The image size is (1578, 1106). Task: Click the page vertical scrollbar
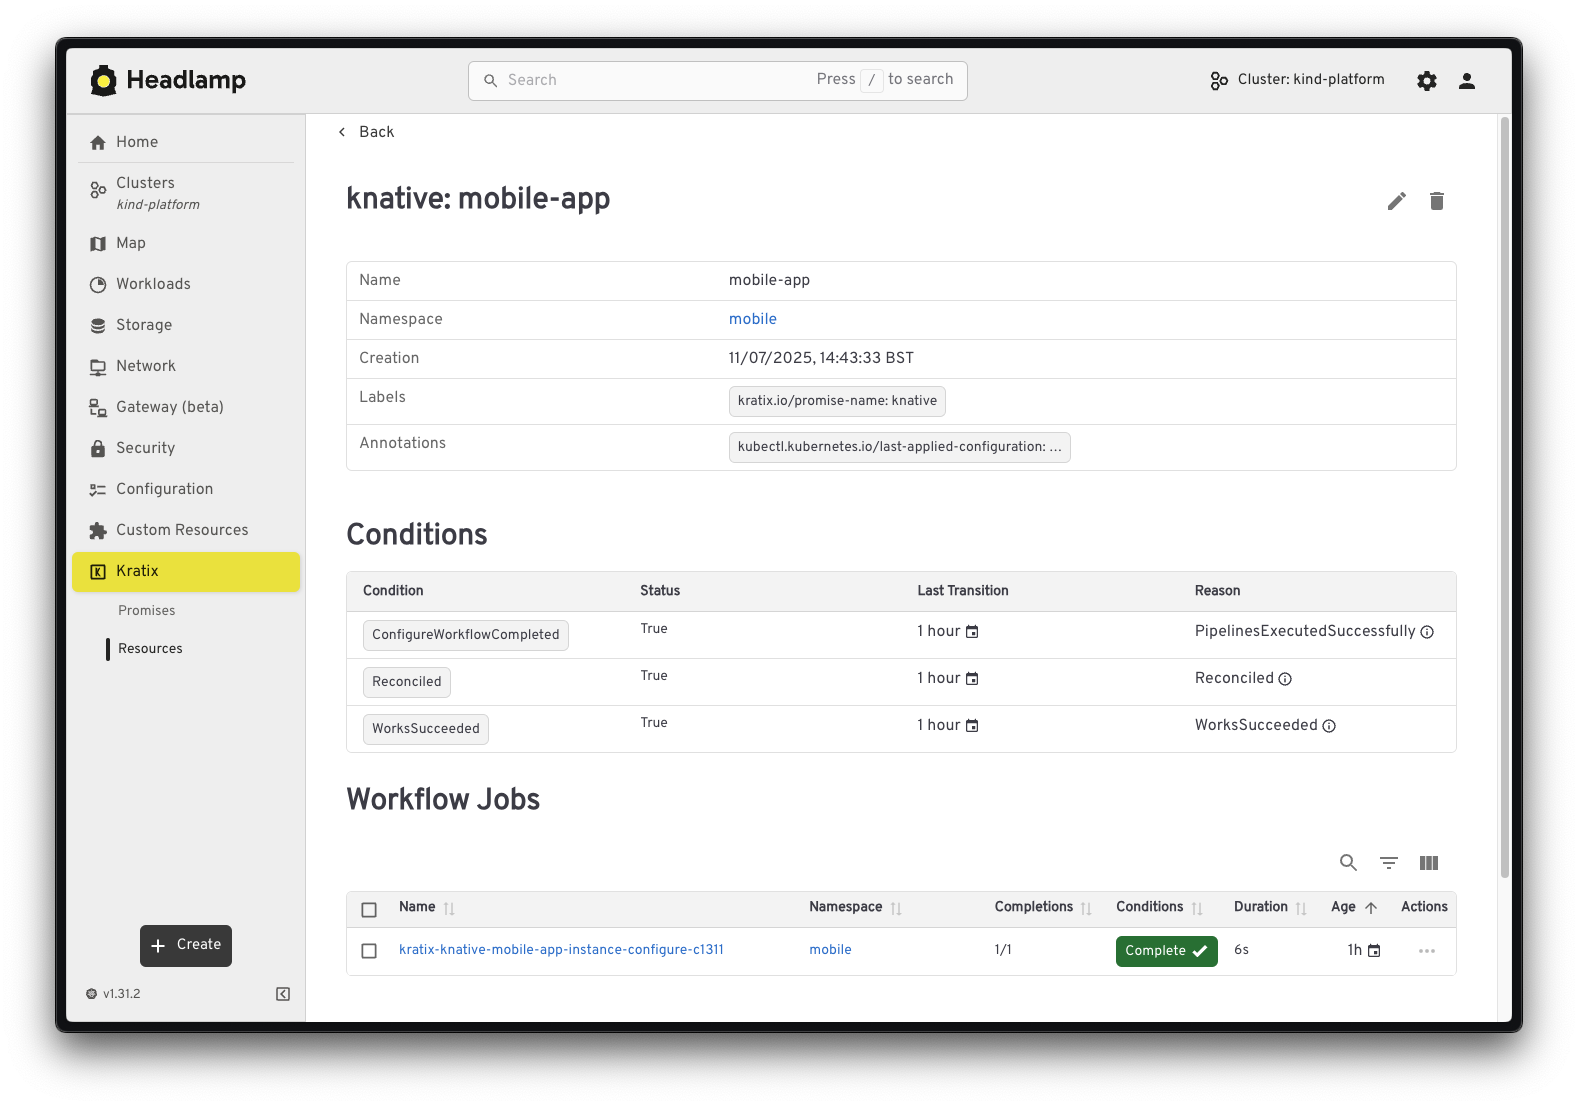click(1504, 498)
